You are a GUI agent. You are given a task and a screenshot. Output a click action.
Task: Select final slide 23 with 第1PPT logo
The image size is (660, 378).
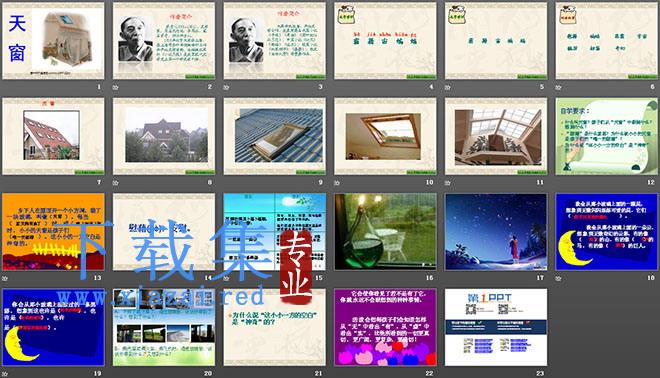496,327
